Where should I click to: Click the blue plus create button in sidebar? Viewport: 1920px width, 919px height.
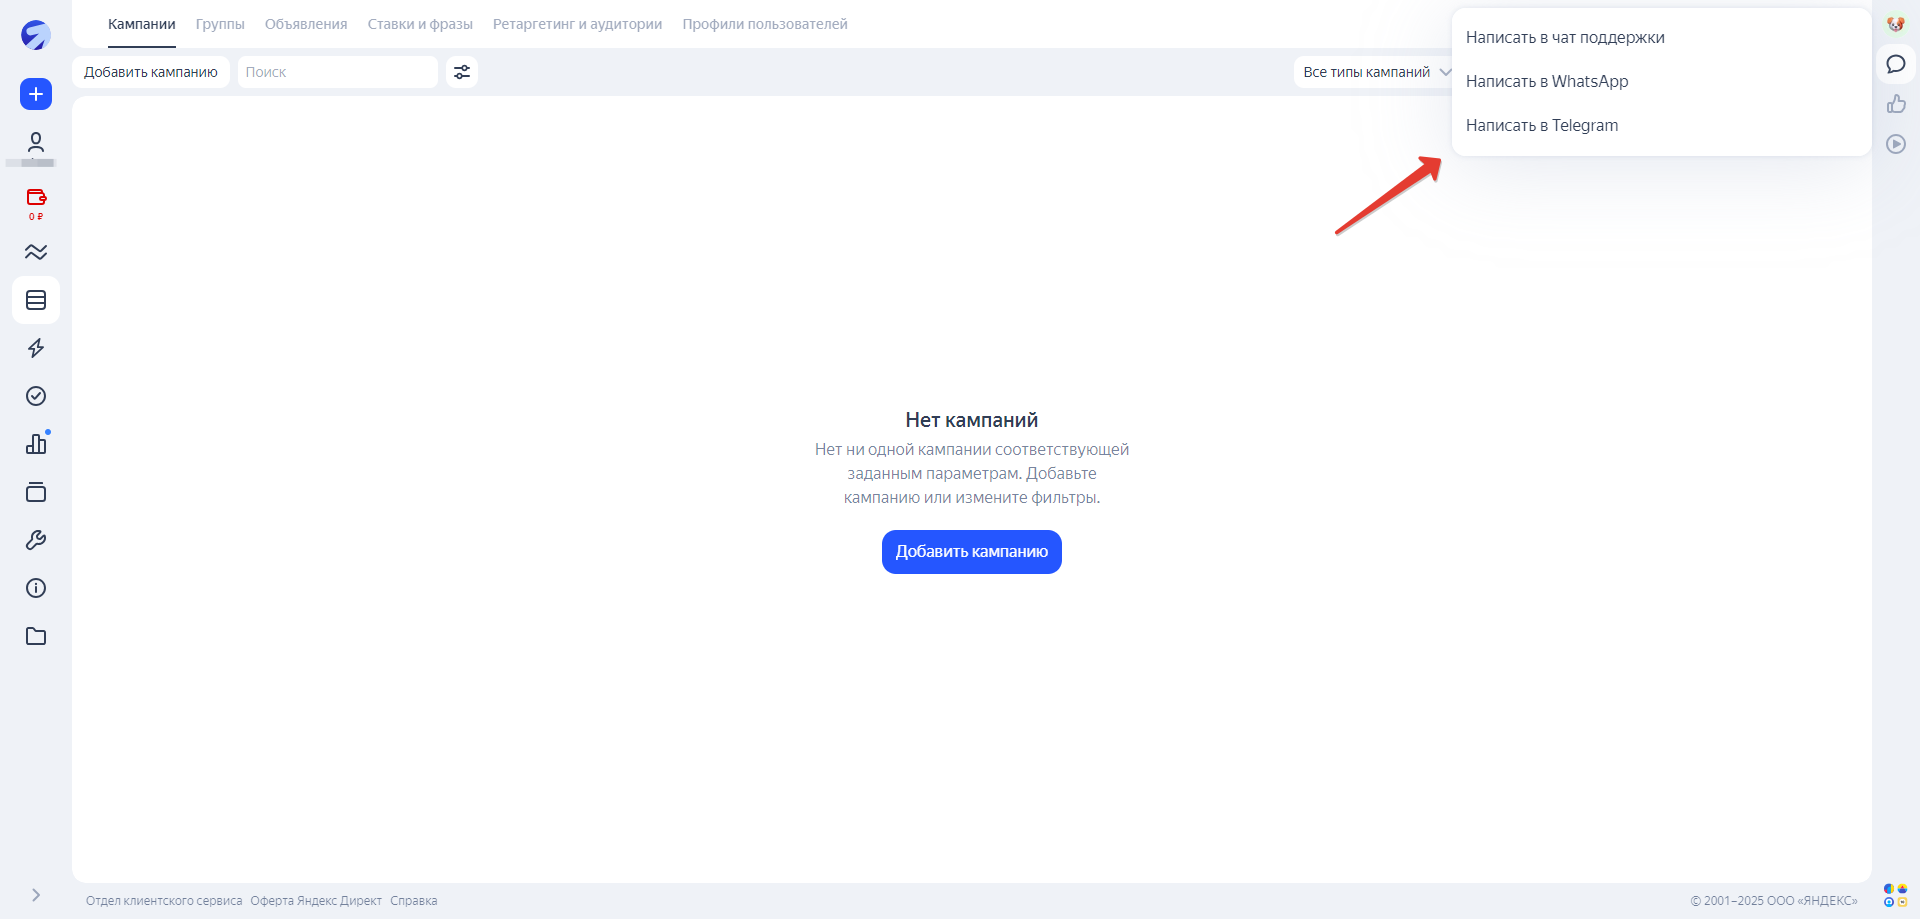pyautogui.click(x=36, y=94)
